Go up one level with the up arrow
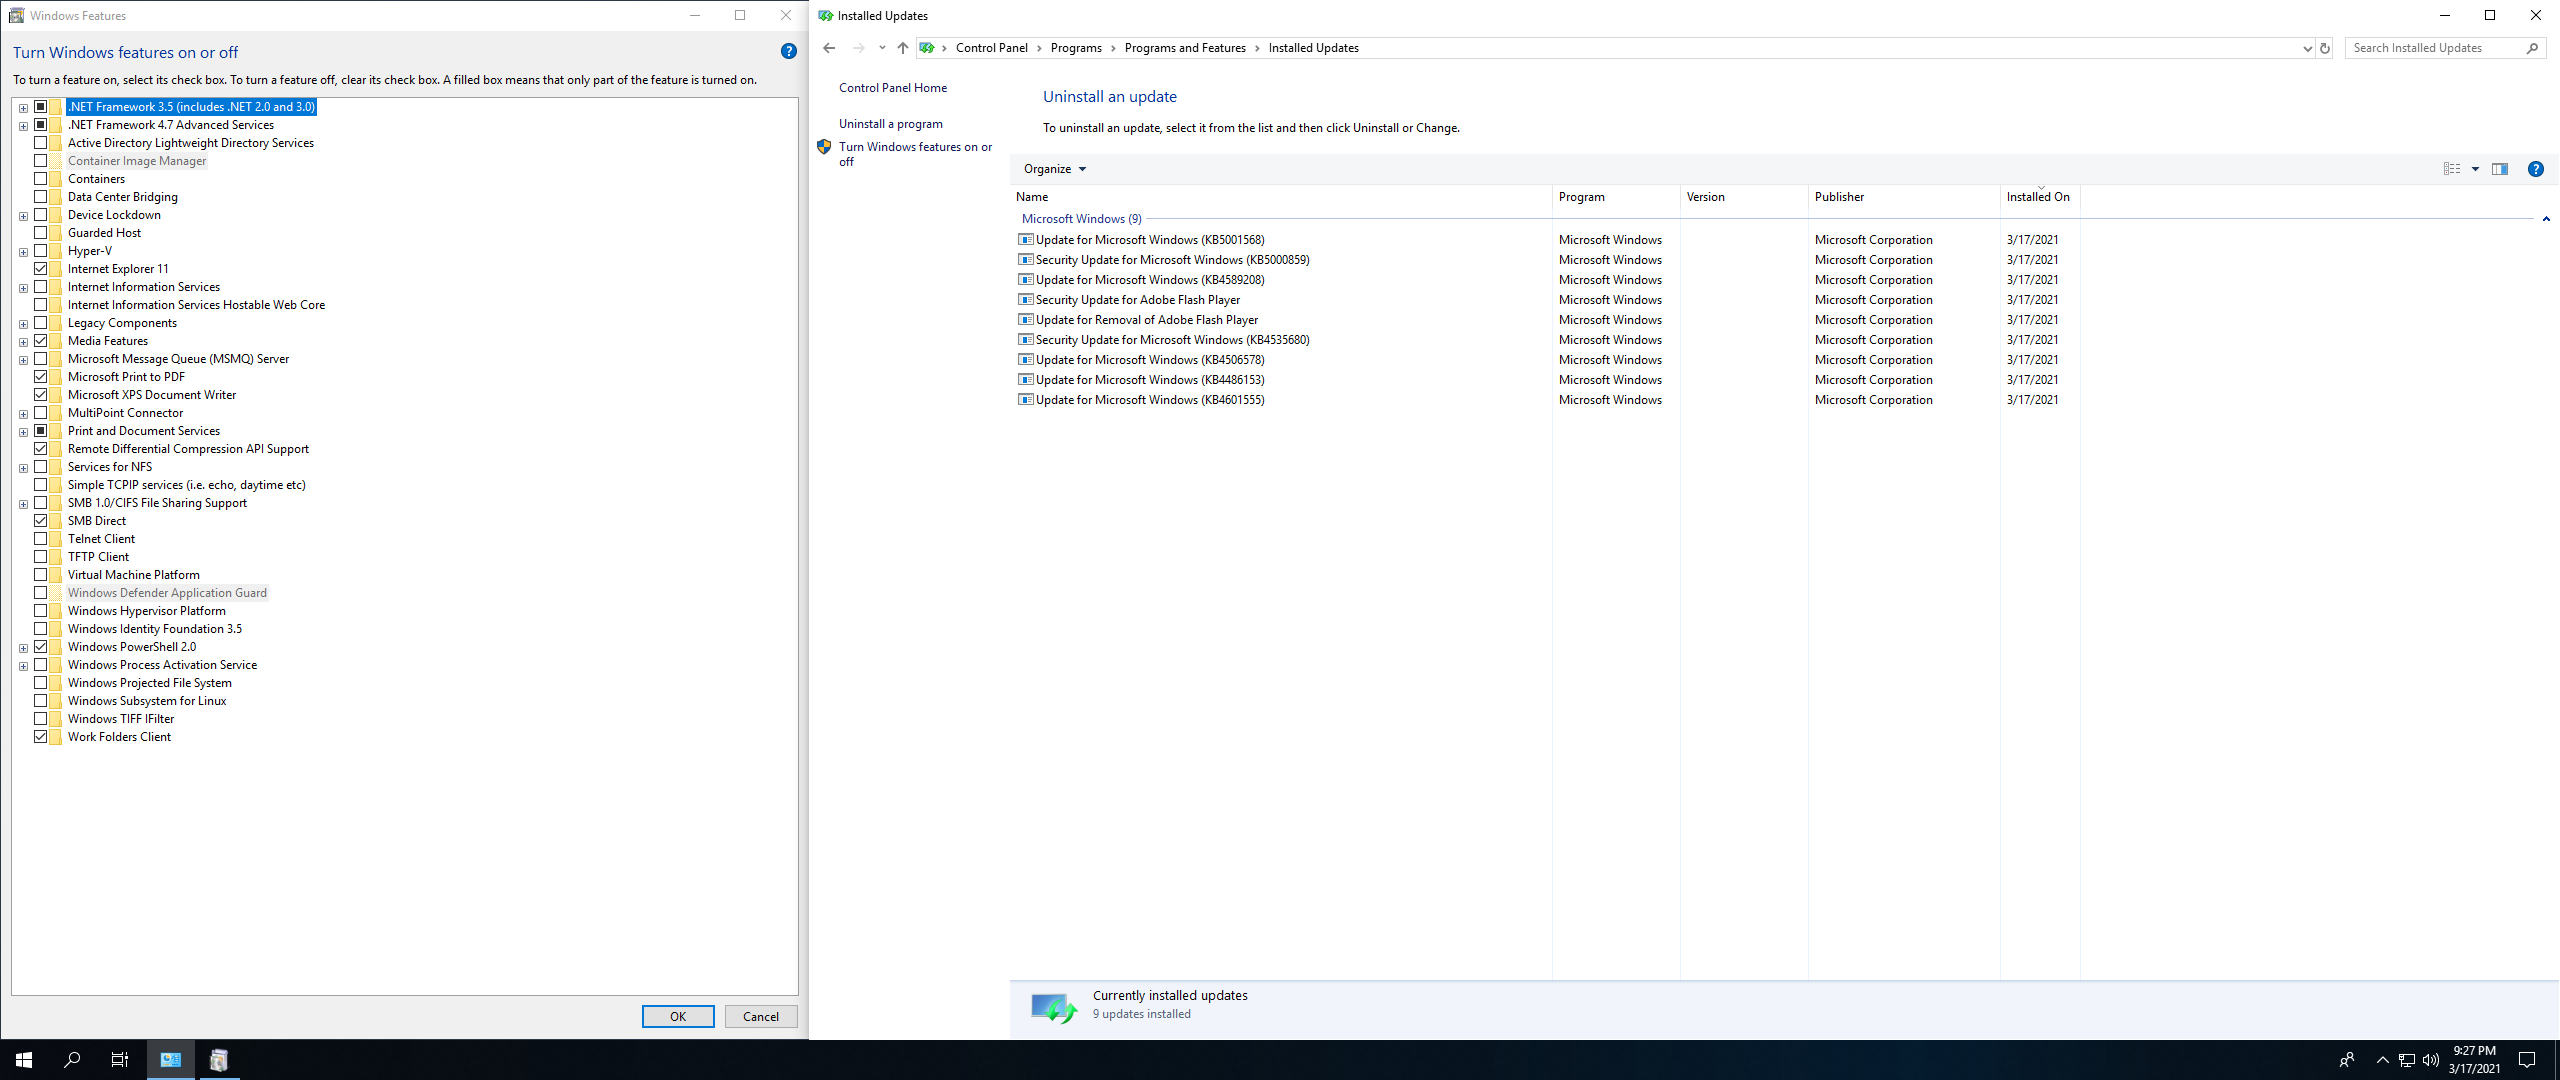The width and height of the screenshot is (2560, 1080). pyautogui.click(x=902, y=48)
